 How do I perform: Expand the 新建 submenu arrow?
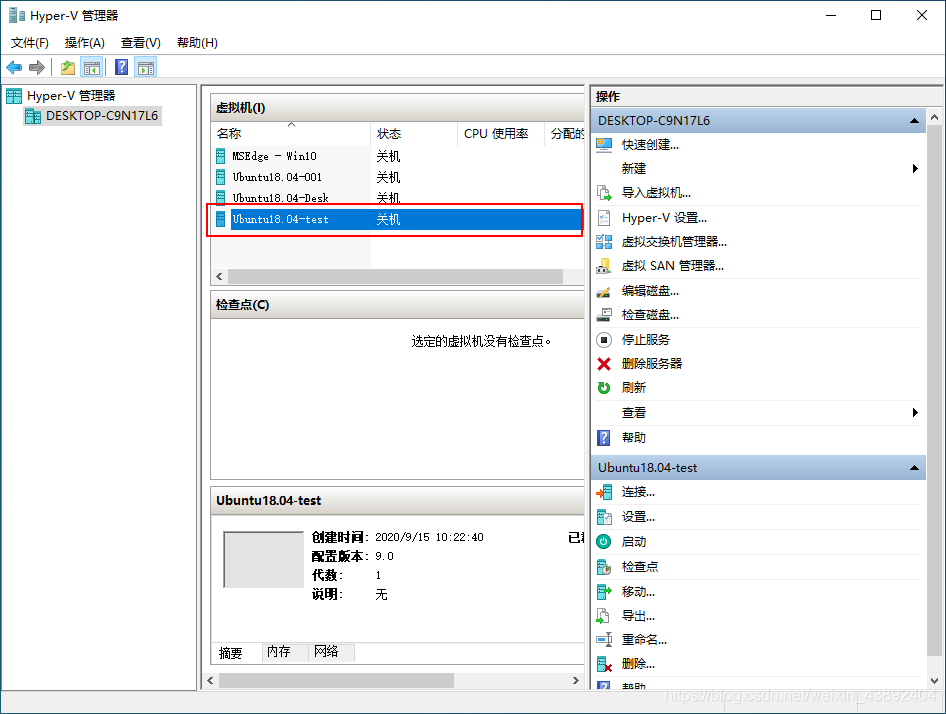point(915,168)
